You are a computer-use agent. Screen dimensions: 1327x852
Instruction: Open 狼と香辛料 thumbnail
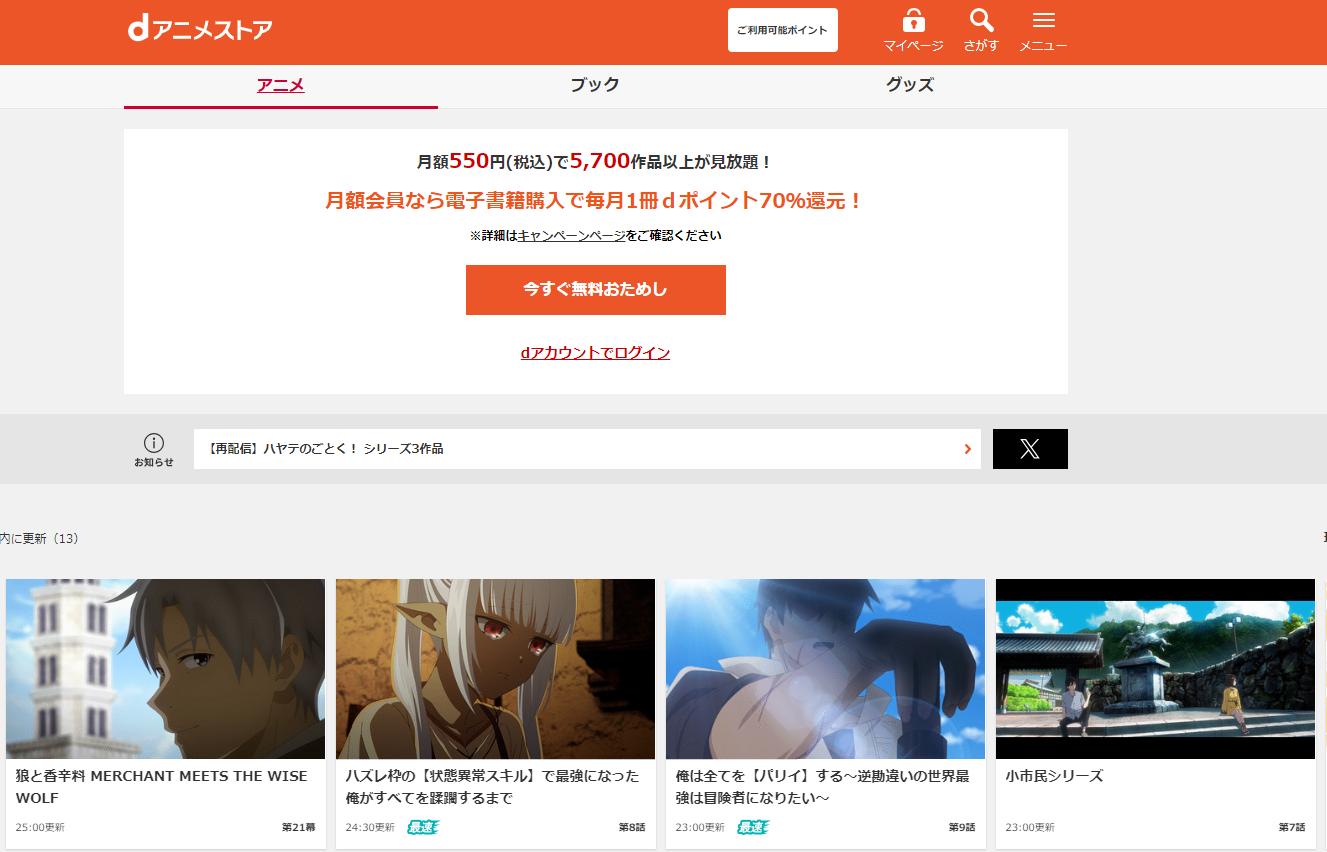click(x=165, y=669)
